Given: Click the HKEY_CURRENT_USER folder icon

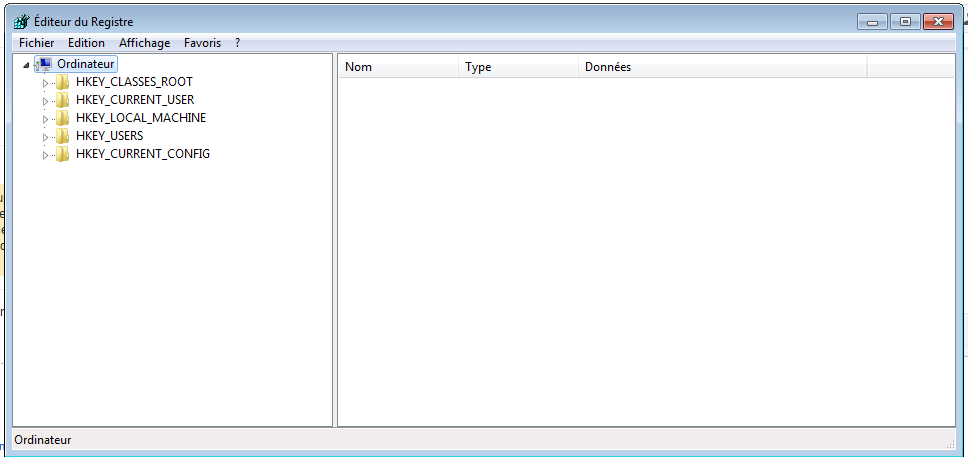Looking at the screenshot, I should 62,99.
